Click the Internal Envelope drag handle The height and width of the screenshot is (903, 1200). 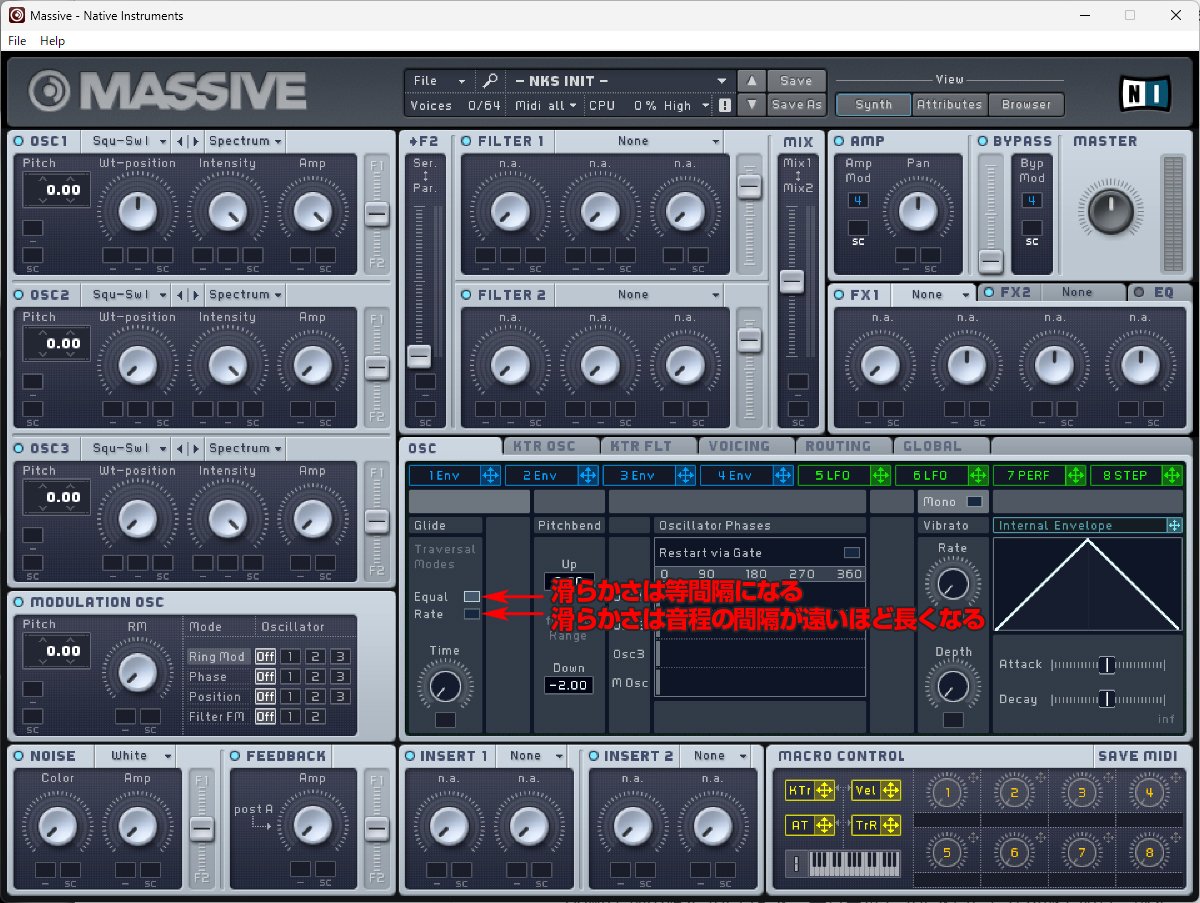pyautogui.click(x=1174, y=525)
